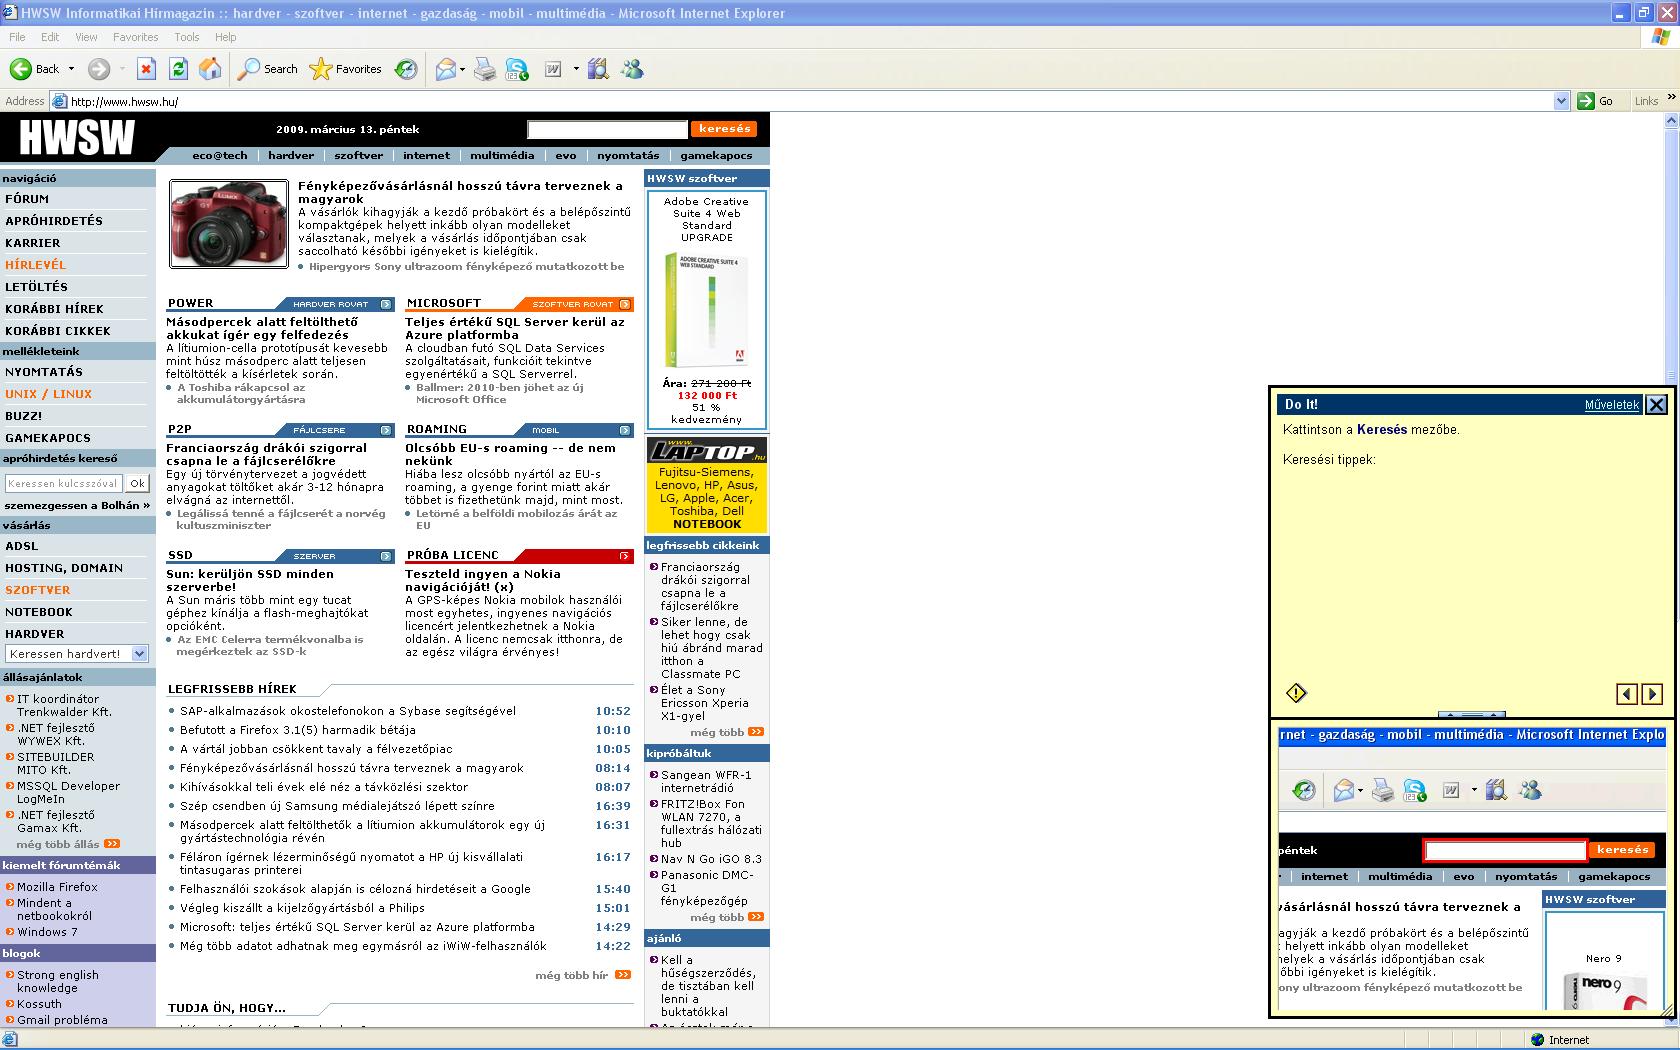Click the Keressen kulcsszóval input field
Viewport: 1680px width, 1050px height.
tap(64, 484)
